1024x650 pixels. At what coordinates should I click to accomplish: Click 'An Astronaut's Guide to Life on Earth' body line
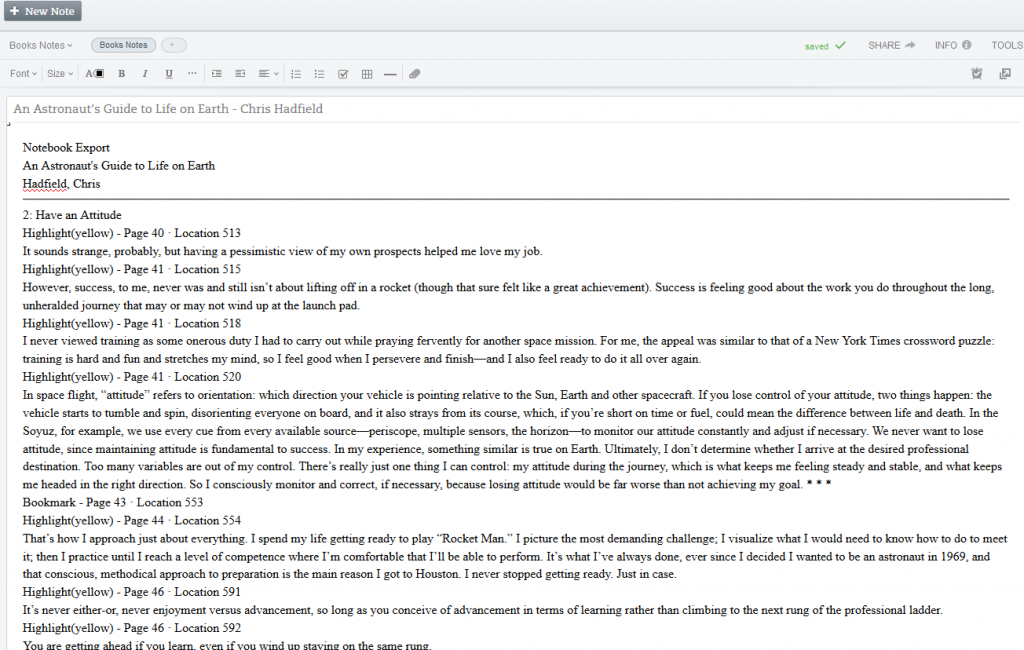point(118,166)
